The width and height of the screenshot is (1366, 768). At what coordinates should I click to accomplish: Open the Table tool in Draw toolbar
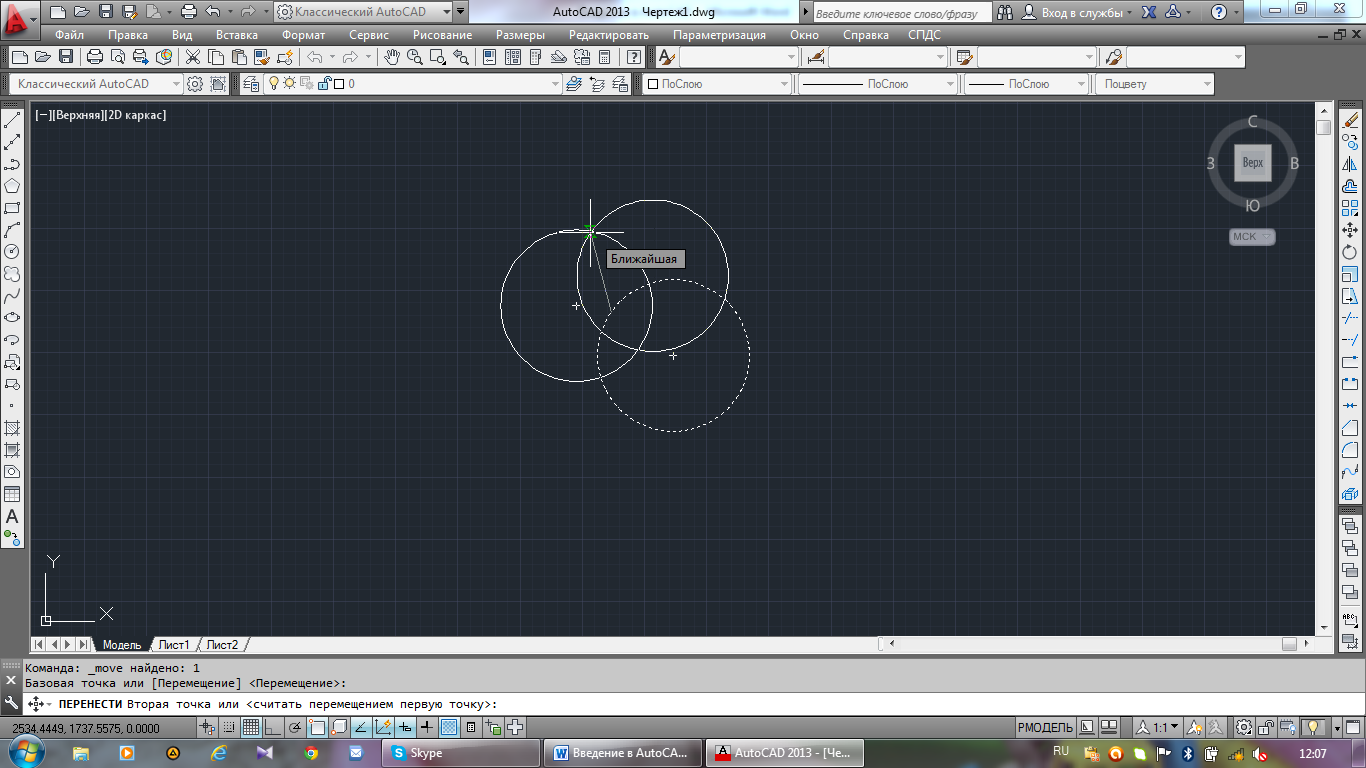point(12,494)
